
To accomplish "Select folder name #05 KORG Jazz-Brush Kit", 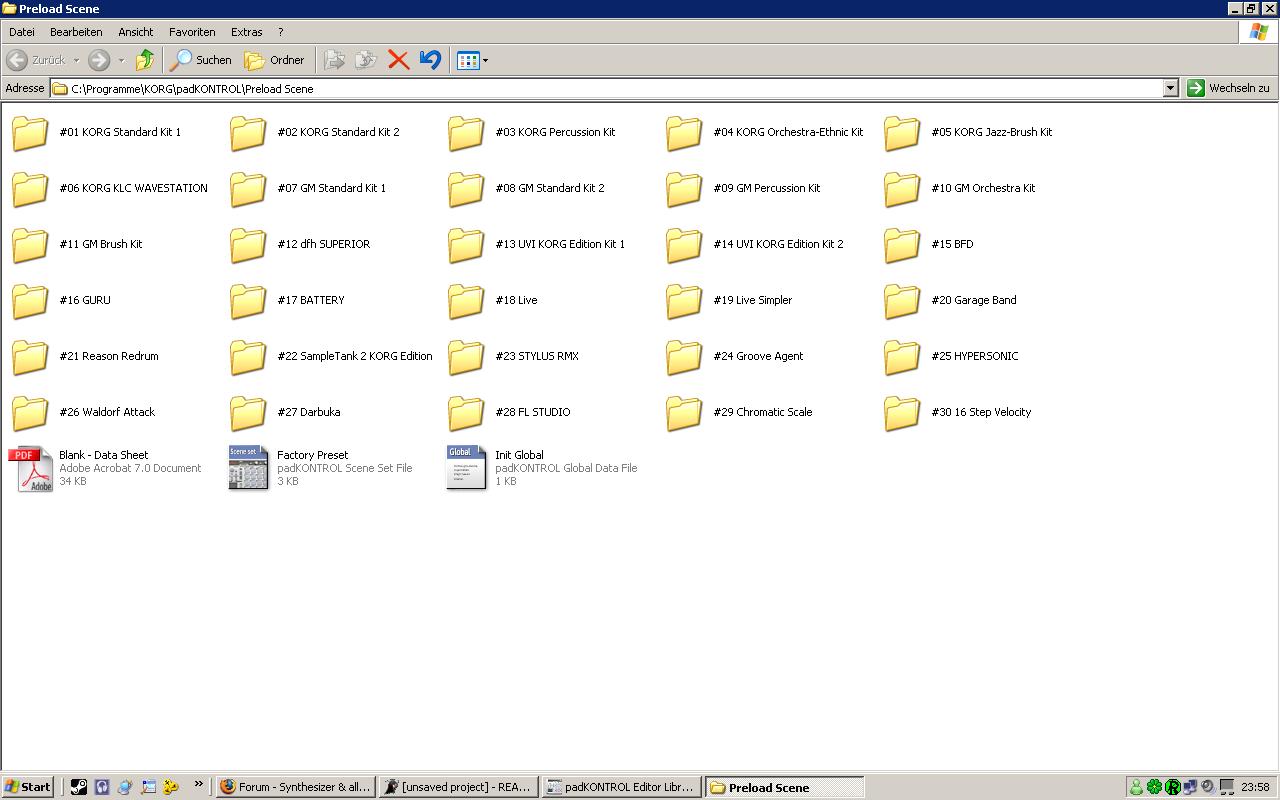I will coord(992,132).
